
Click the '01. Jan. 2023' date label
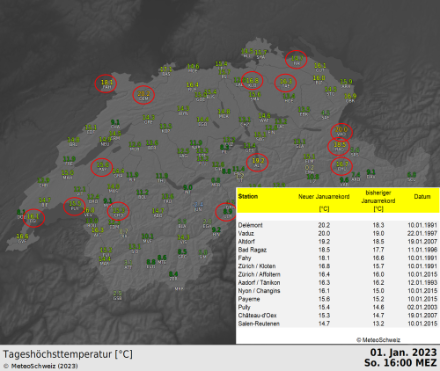pos(403,352)
